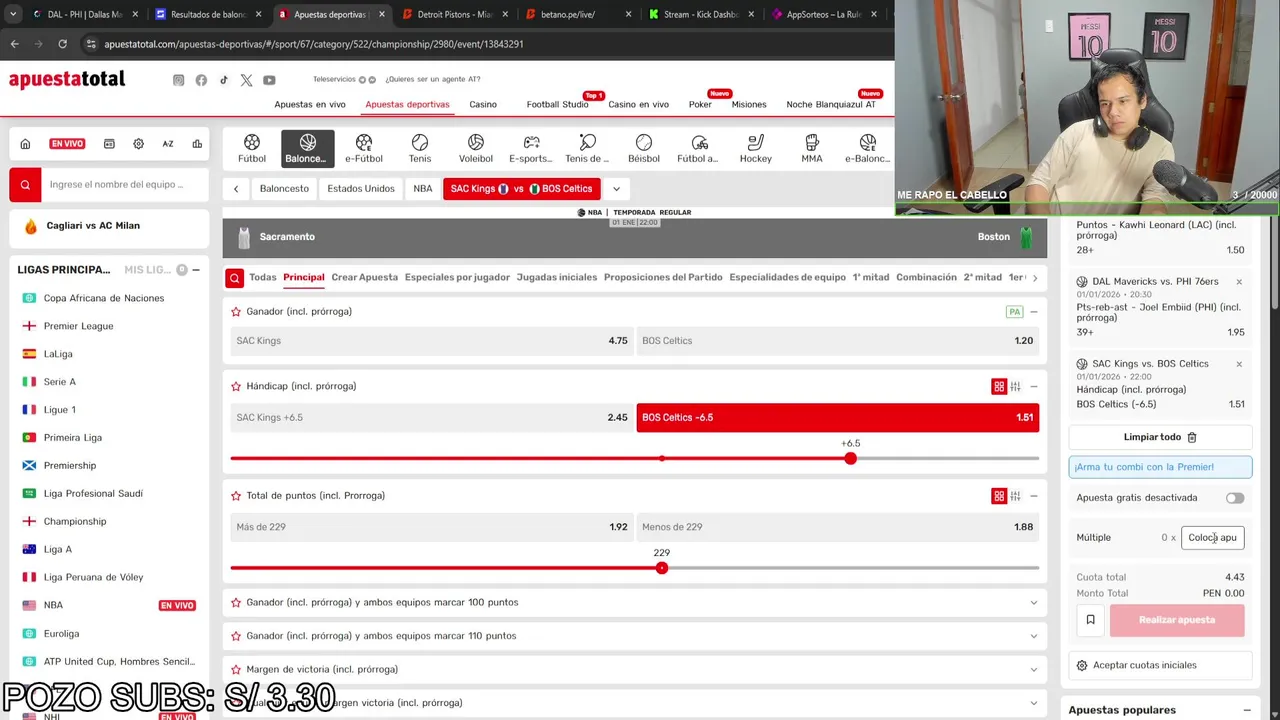This screenshot has width=1280, height=720.
Task: Open Proposiciones del Partido tab
Action: point(663,277)
